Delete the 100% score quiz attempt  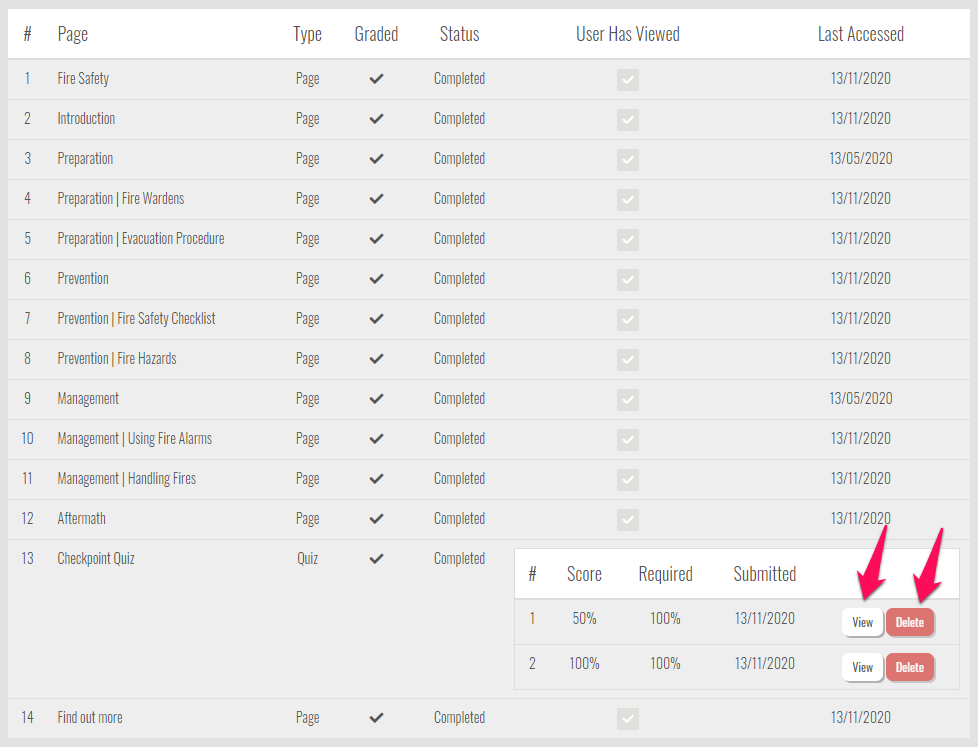910,667
